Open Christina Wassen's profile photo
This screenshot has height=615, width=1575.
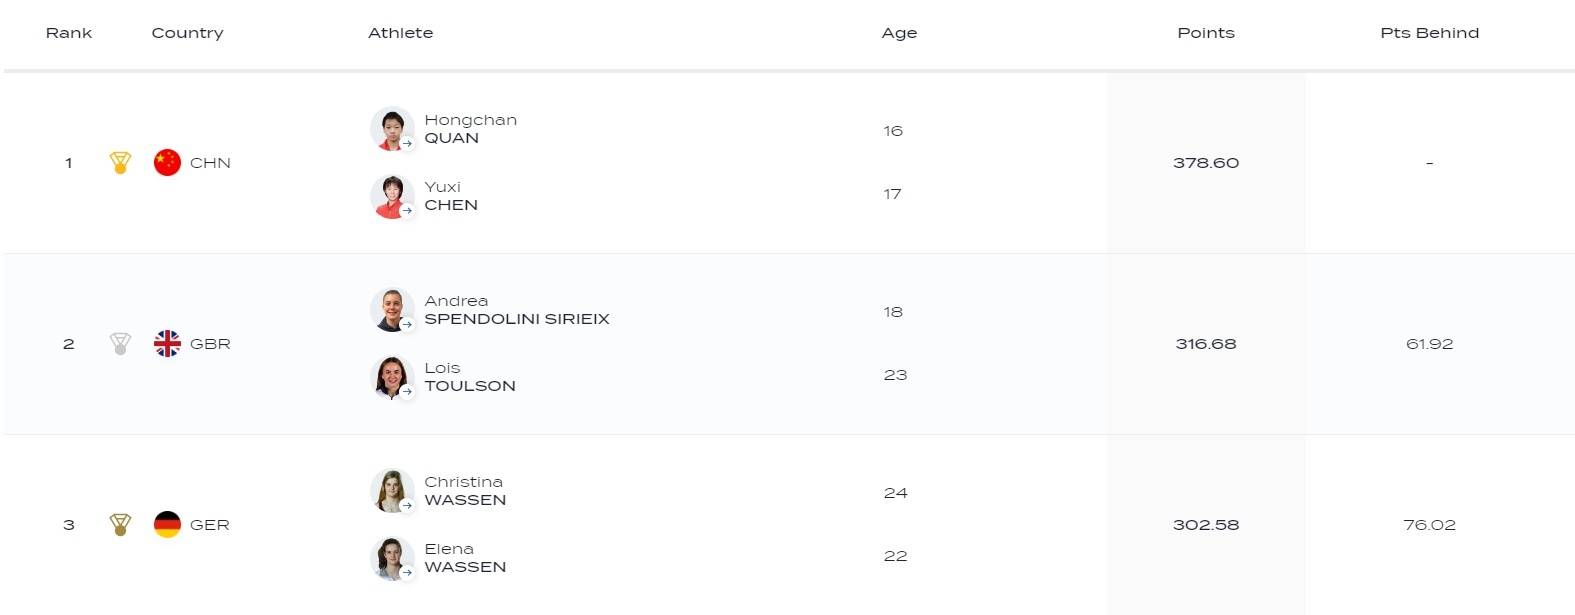tap(391, 491)
